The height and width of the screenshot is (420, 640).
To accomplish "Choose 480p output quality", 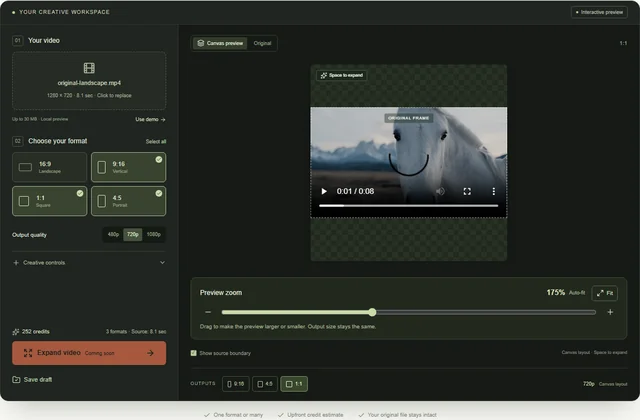I will pyautogui.click(x=113, y=234).
